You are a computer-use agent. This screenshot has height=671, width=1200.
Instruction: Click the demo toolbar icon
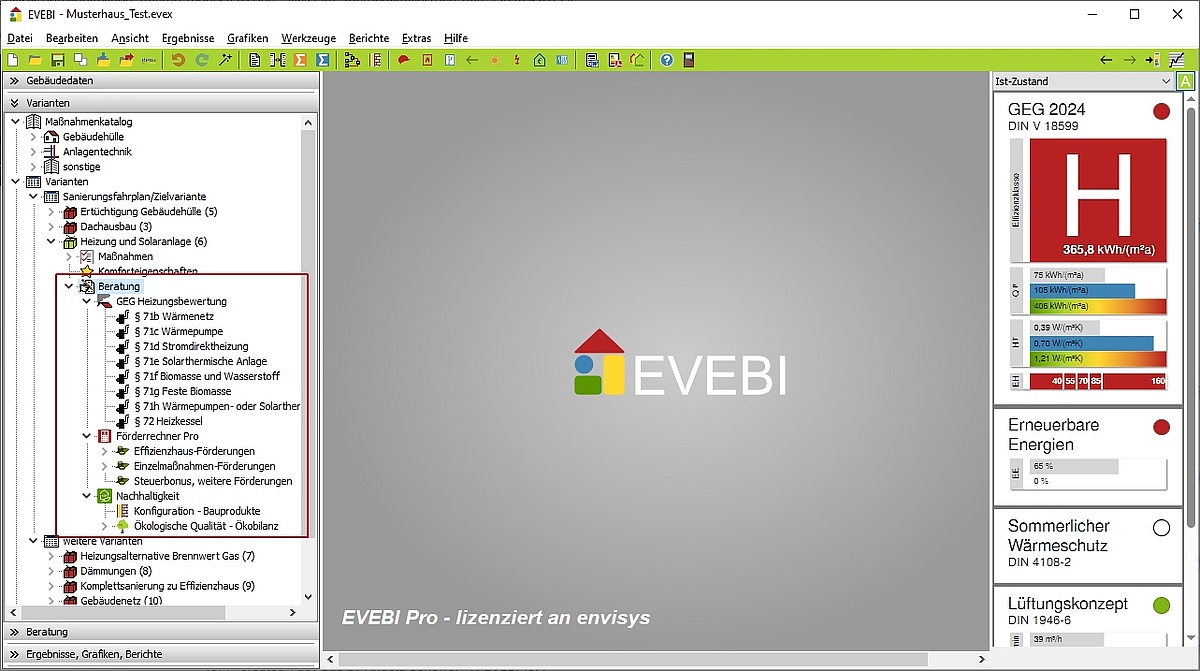pyautogui.click(x=150, y=60)
